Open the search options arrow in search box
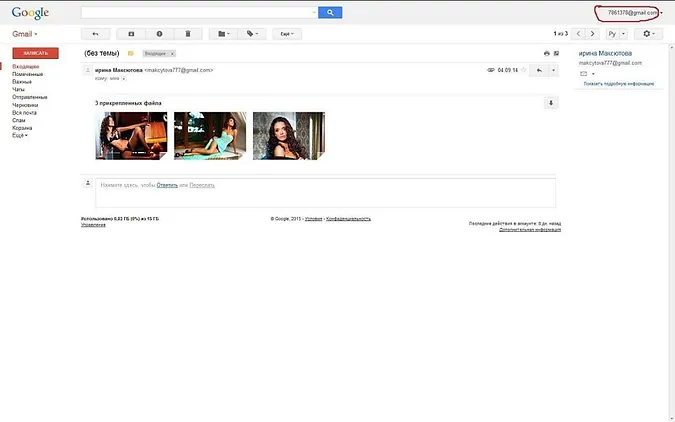Screen dimensions: 675x422 (314, 12)
